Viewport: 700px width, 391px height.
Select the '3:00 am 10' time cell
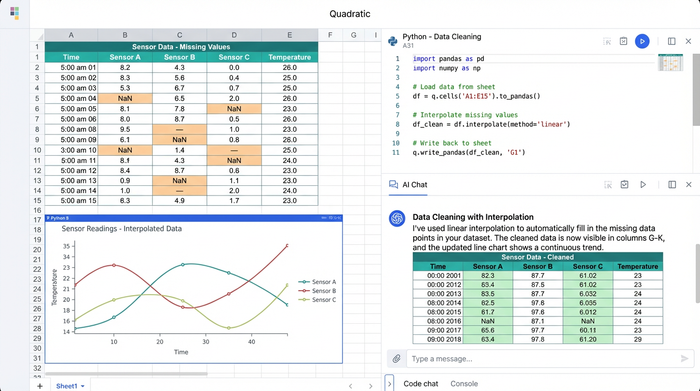pyautogui.click(x=71, y=150)
